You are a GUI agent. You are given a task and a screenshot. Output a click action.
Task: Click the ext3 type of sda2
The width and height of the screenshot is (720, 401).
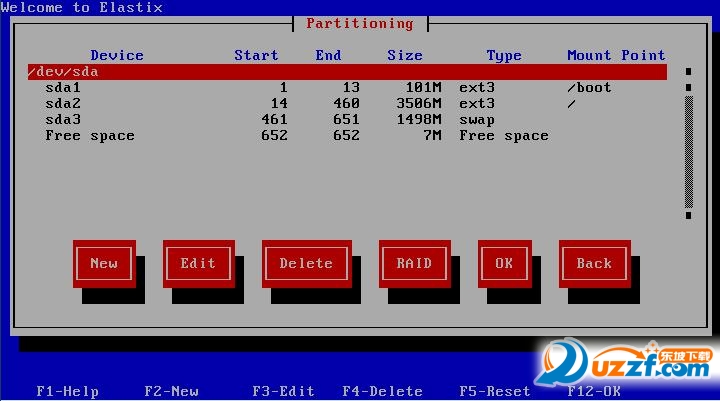click(x=477, y=103)
